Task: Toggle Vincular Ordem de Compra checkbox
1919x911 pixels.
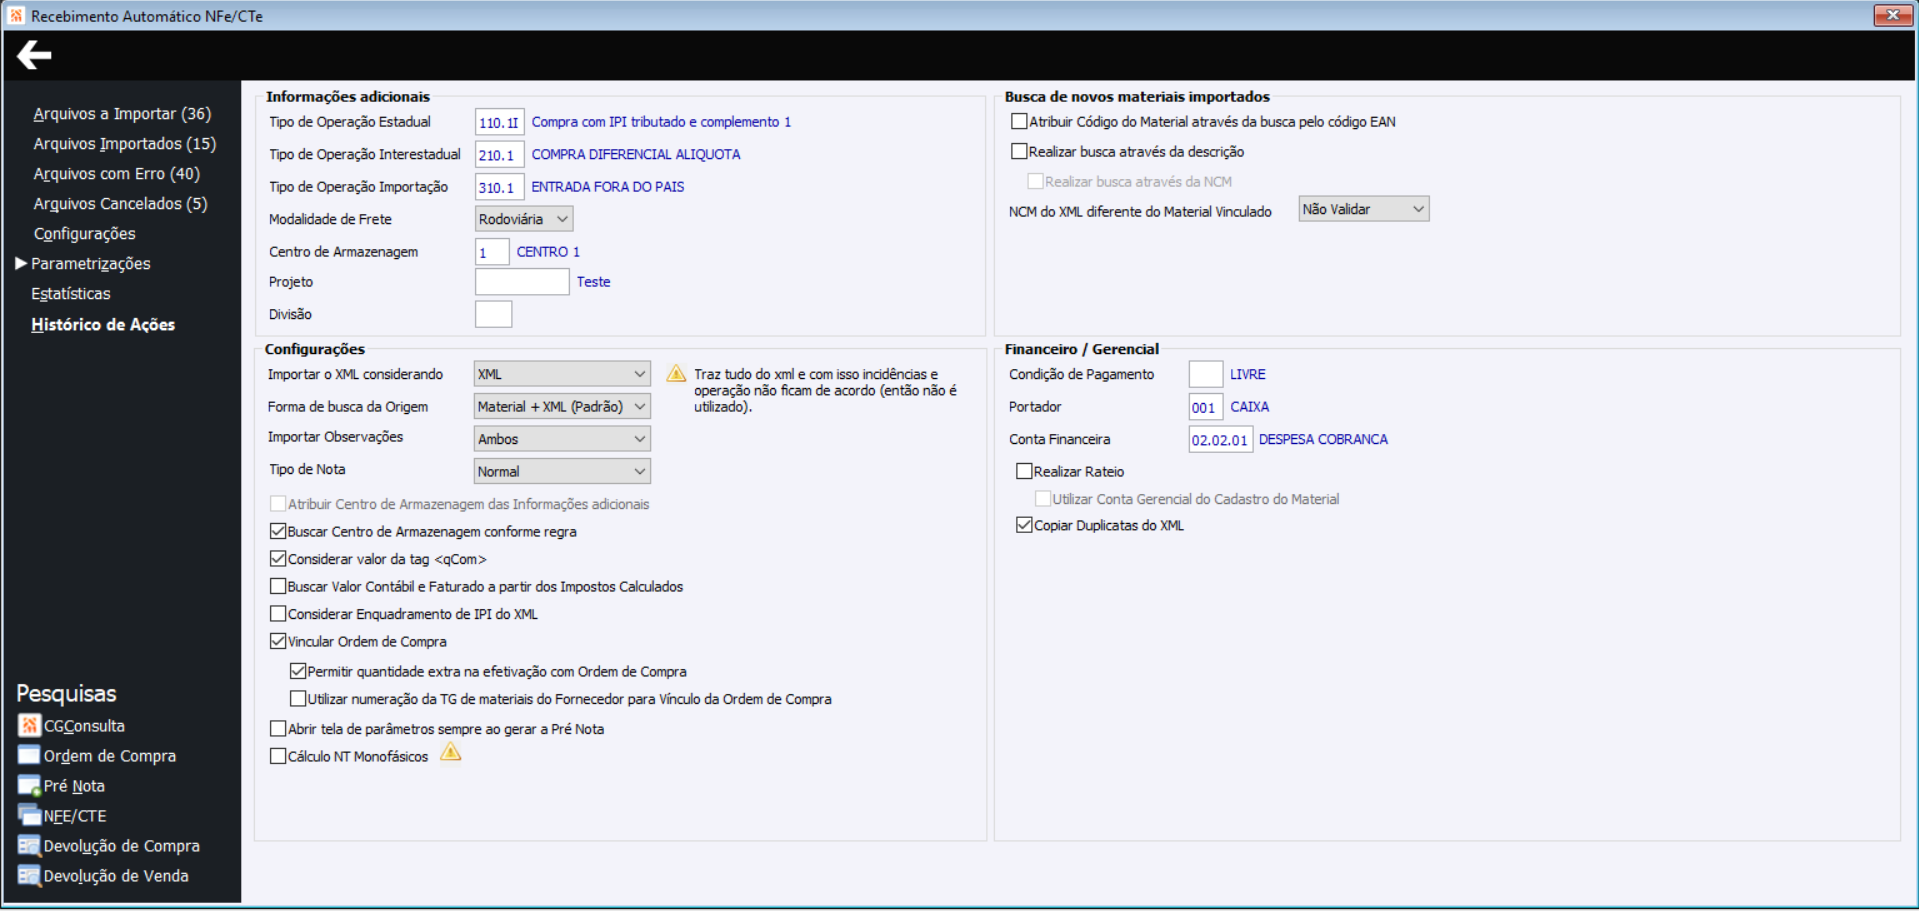Action: (278, 641)
